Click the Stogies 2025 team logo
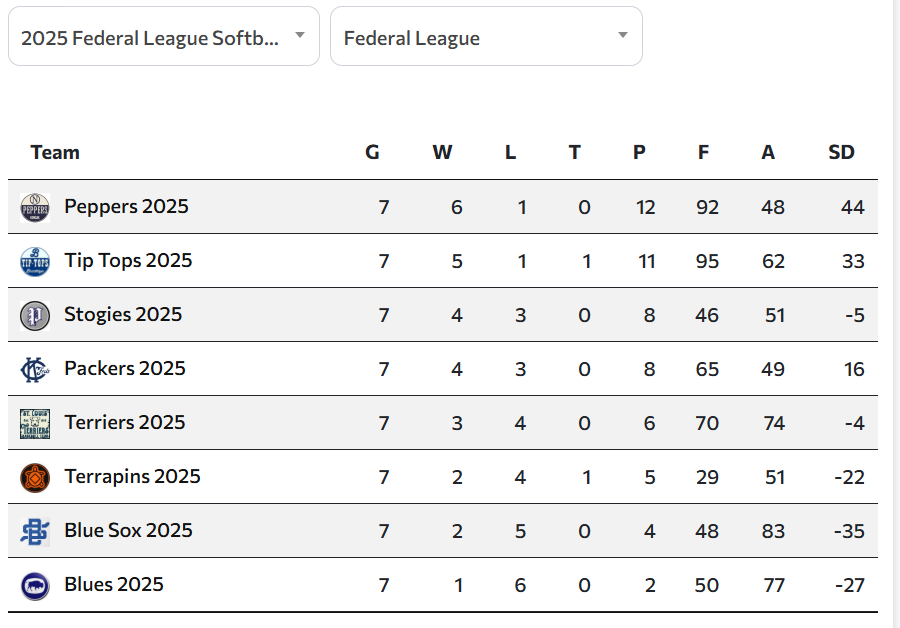The image size is (900, 628). pos(35,314)
